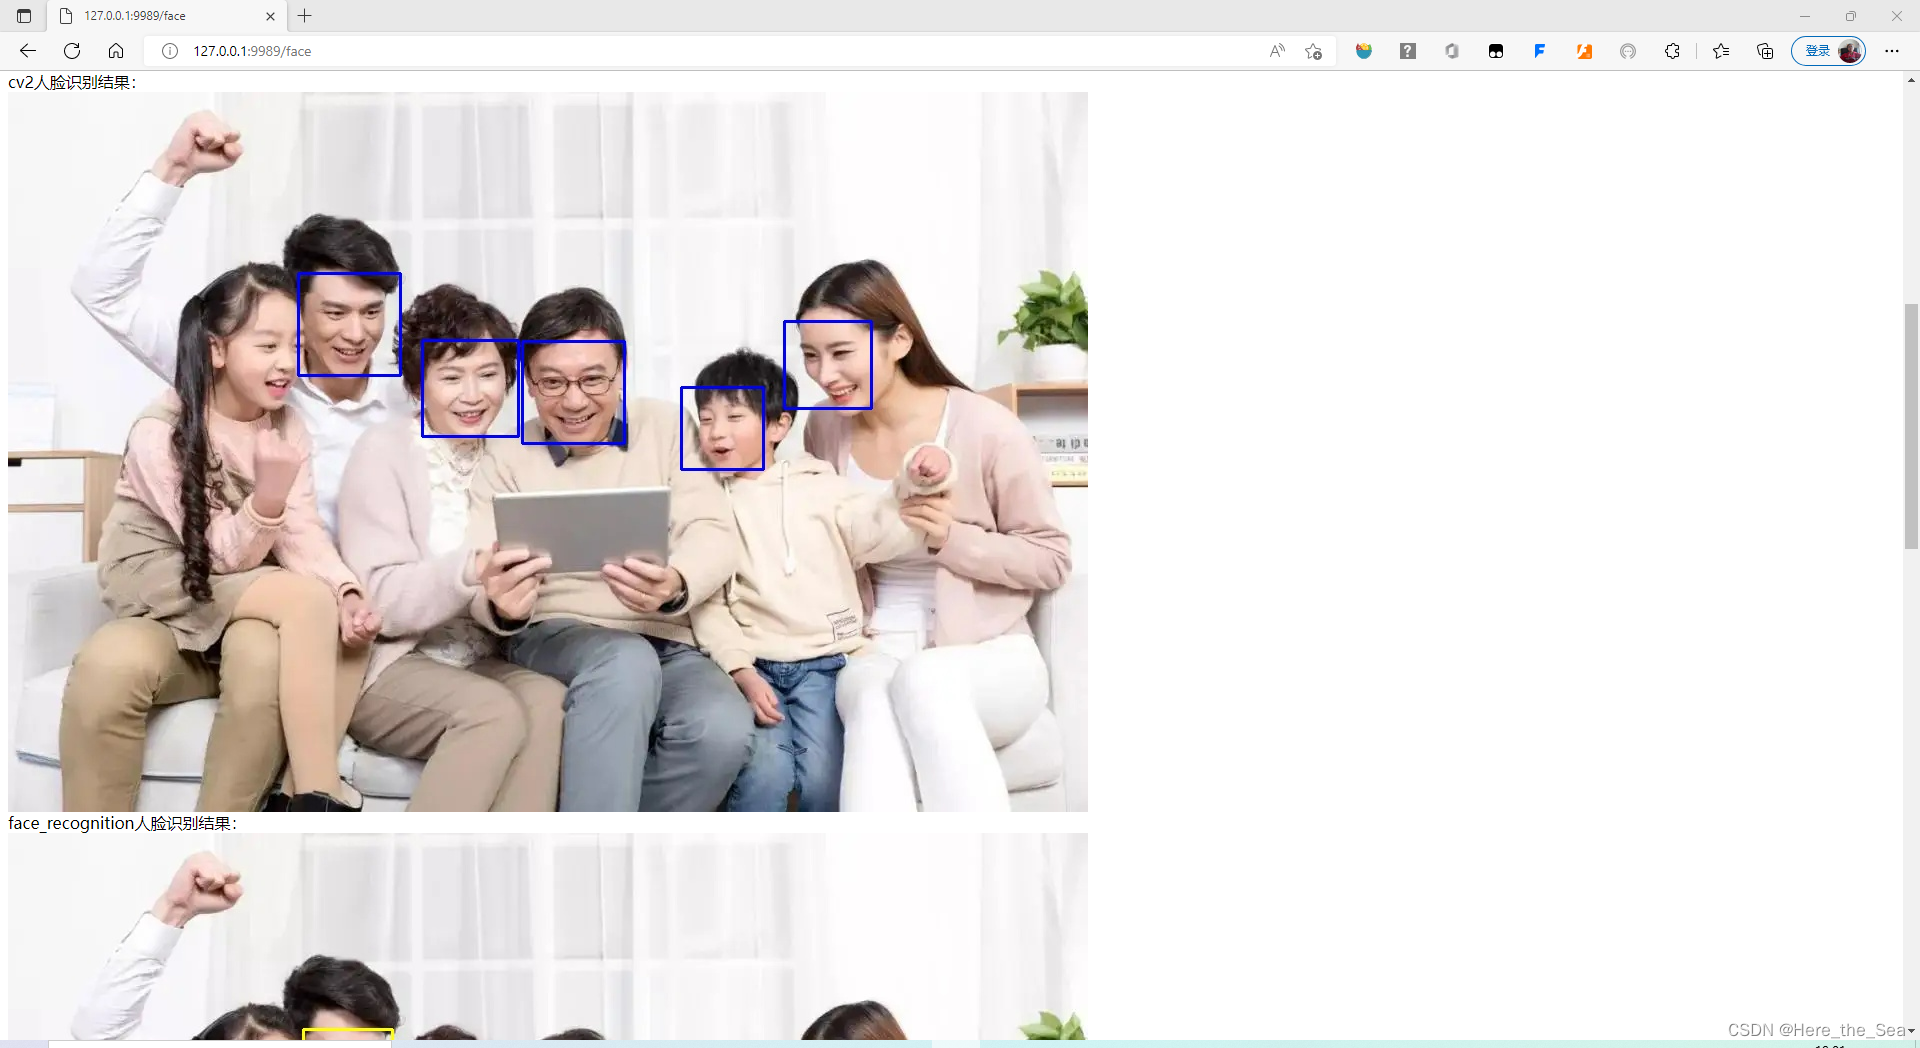
Task: Go back to the previous page
Action: coord(28,51)
